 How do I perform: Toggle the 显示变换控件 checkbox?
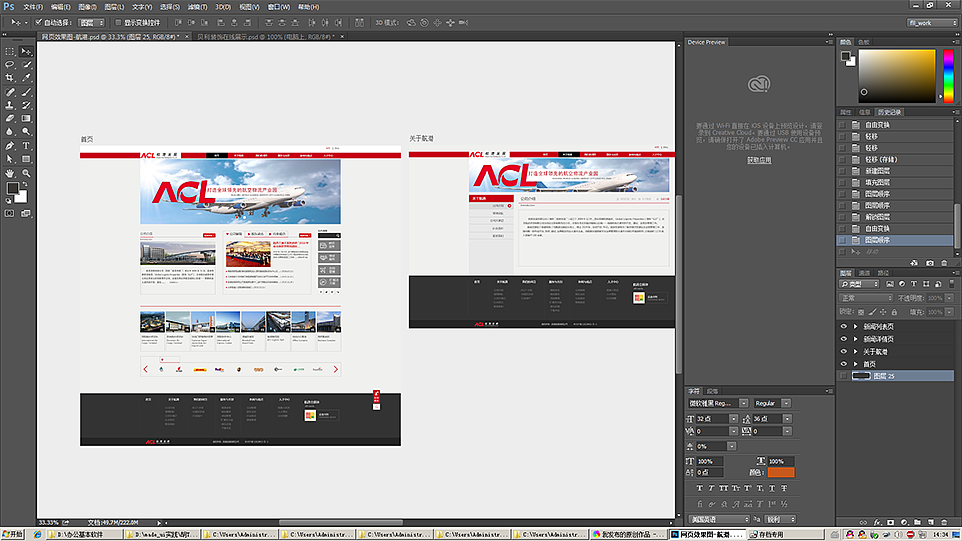tap(118, 23)
